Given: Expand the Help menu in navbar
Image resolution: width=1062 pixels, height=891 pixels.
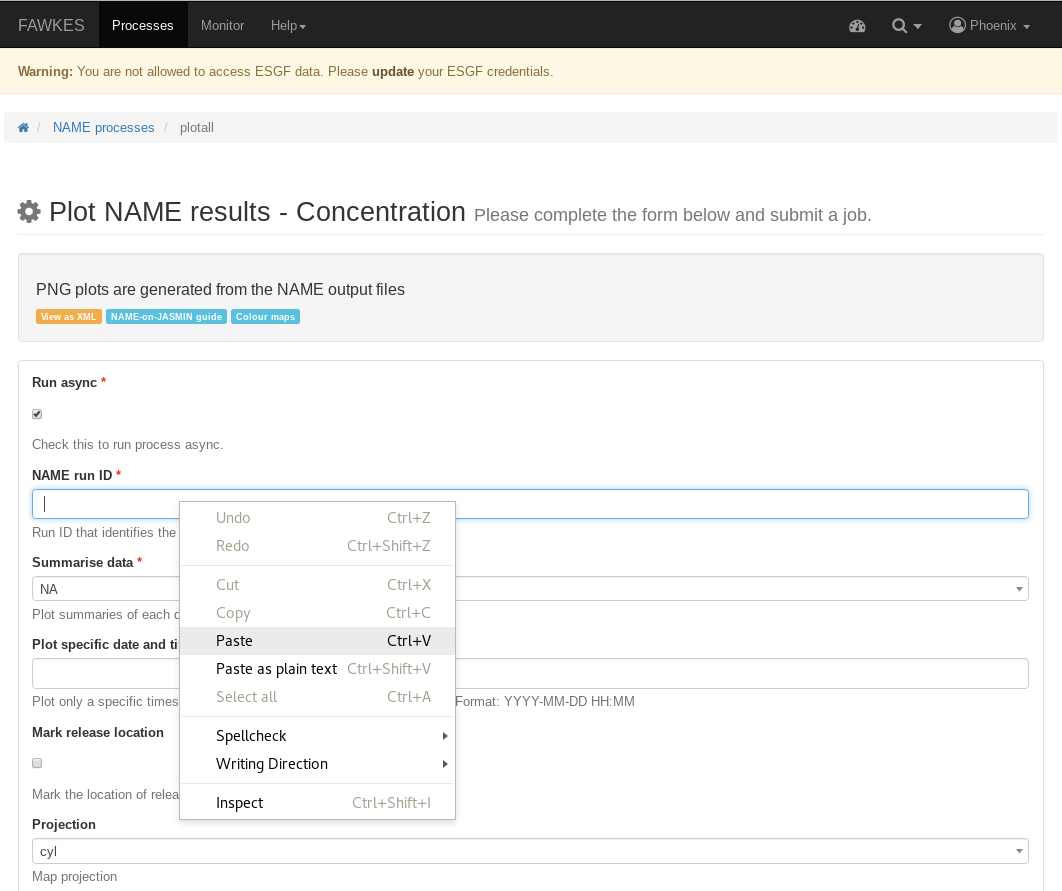Looking at the screenshot, I should [289, 25].
